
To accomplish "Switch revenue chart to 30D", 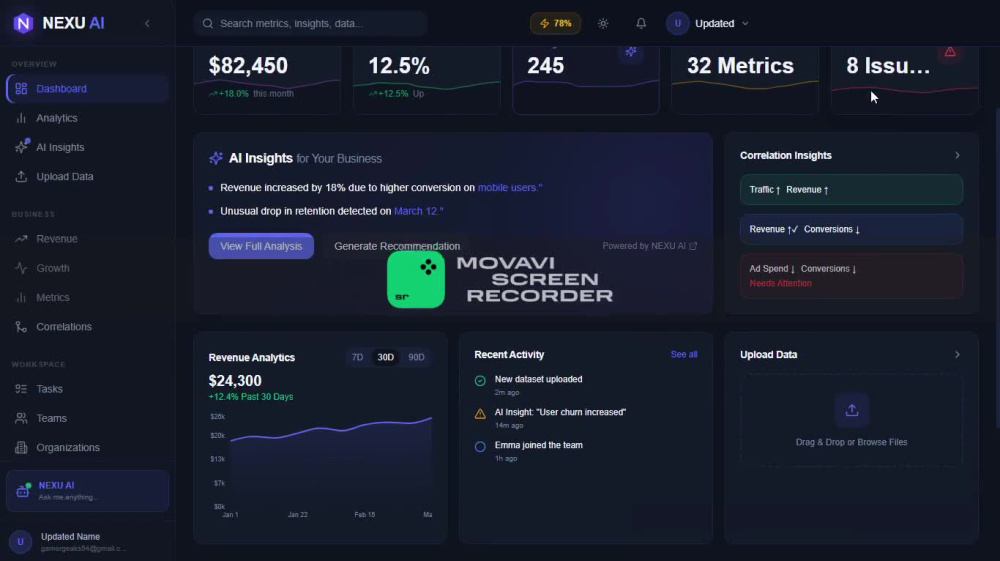I will pyautogui.click(x=385, y=358).
